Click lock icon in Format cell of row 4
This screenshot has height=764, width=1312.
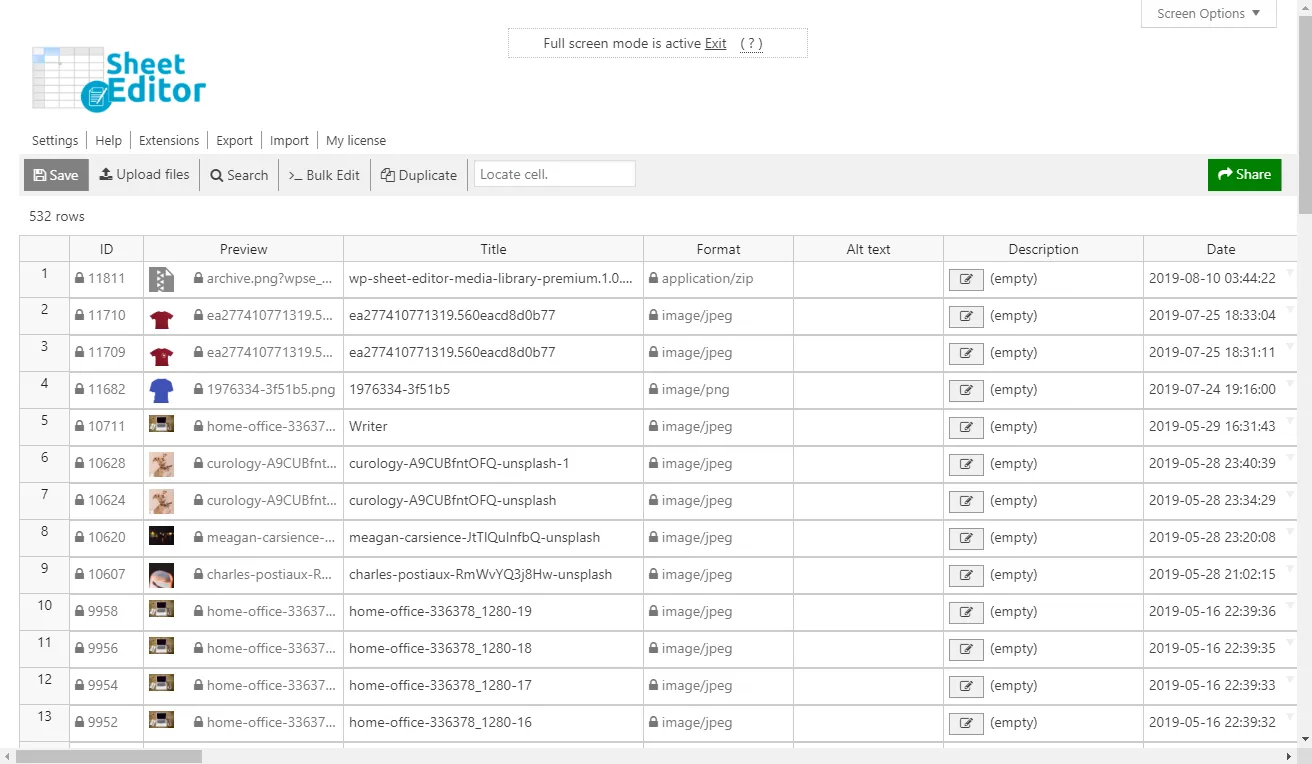[653, 390]
